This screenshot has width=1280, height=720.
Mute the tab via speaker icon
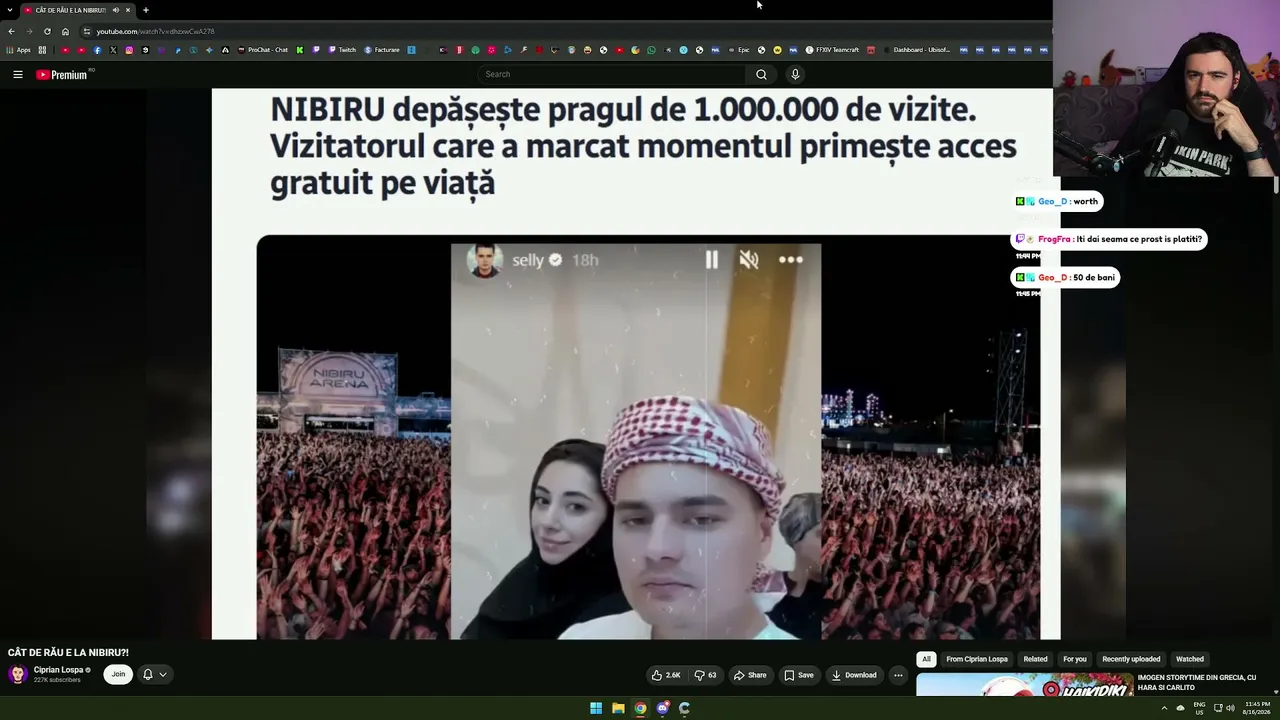pyautogui.click(x=115, y=10)
